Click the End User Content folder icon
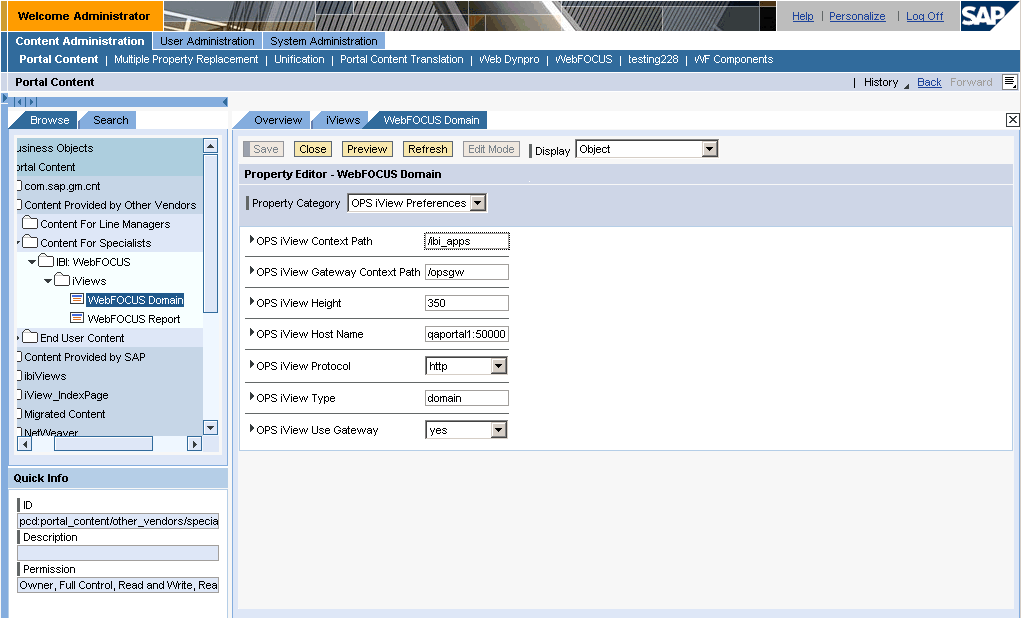Screen dimensions: 1022x618 [x=30, y=338]
